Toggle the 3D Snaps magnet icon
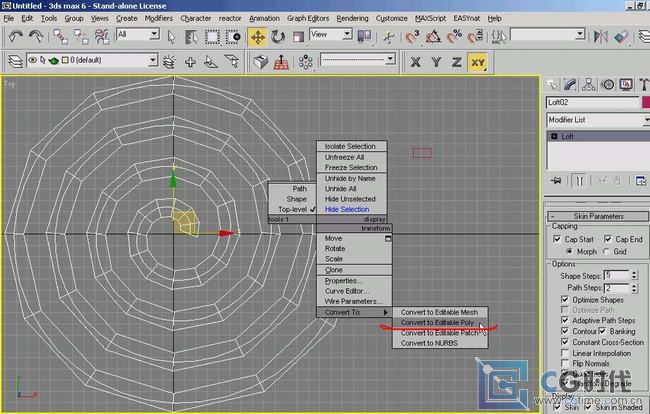Viewport: 650px width, 414px height. pos(412,37)
